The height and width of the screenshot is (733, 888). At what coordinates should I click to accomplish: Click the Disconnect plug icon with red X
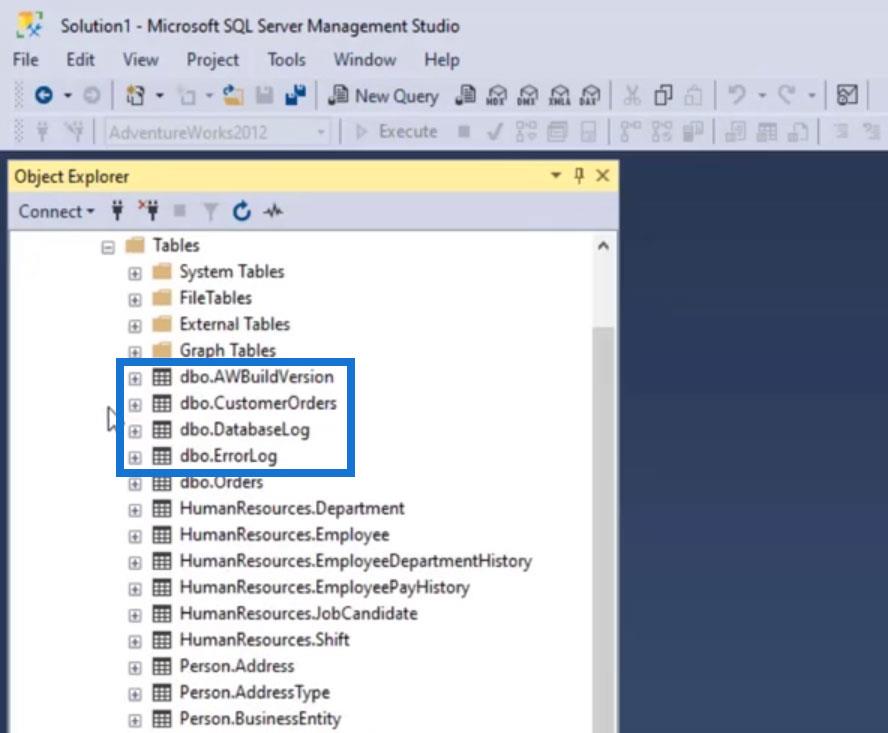[x=148, y=211]
